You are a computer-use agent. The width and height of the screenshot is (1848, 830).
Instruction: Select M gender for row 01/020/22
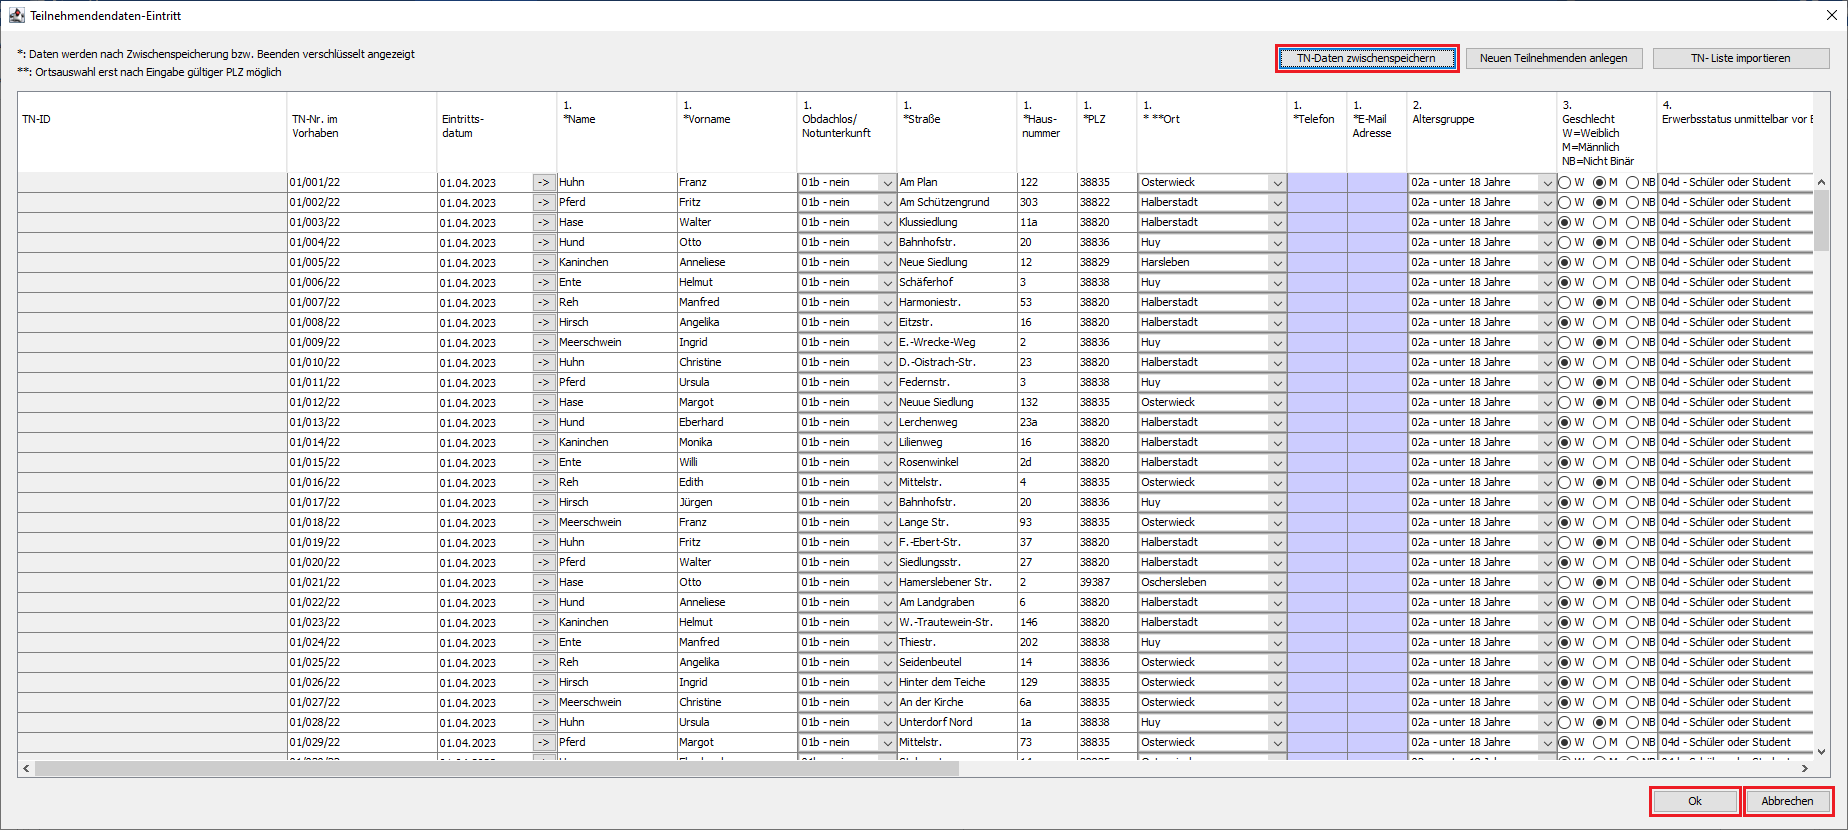[1599, 562]
